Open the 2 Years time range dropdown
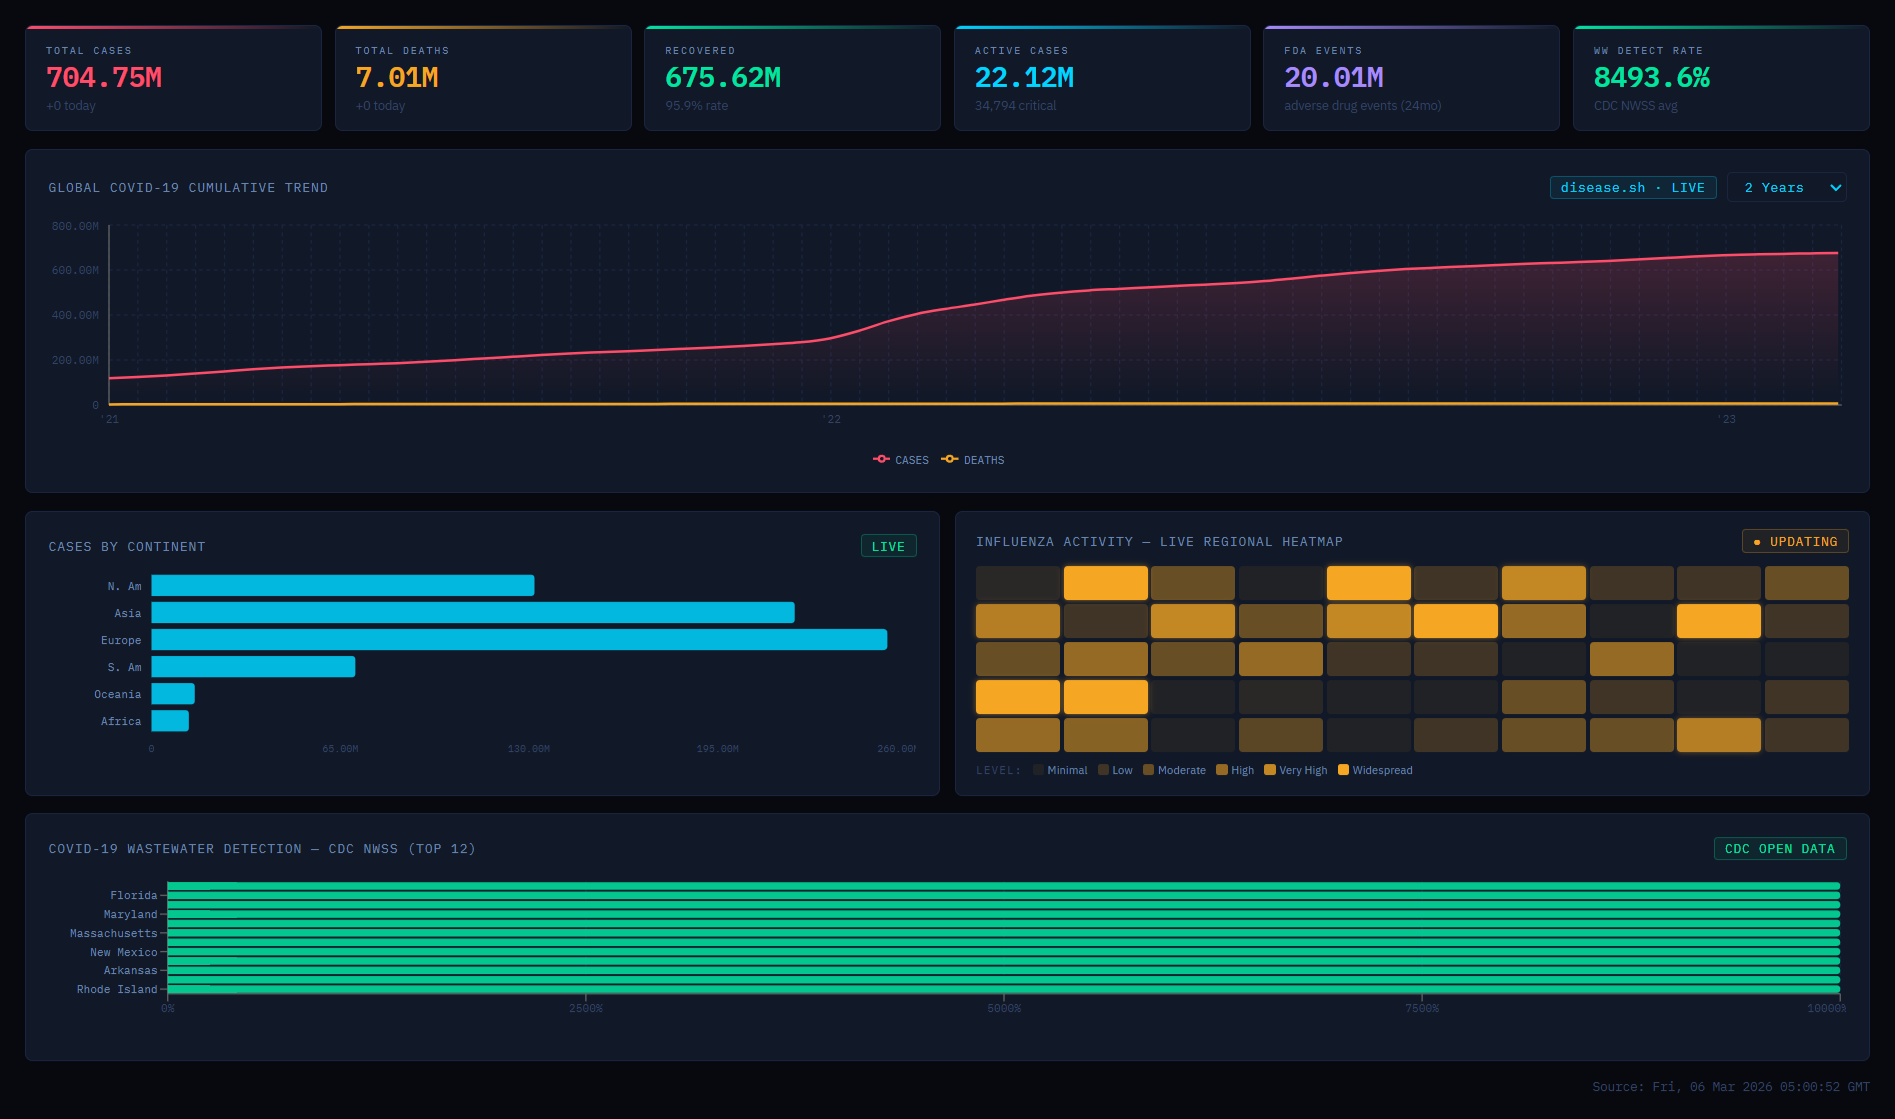1895x1119 pixels. coord(1786,188)
